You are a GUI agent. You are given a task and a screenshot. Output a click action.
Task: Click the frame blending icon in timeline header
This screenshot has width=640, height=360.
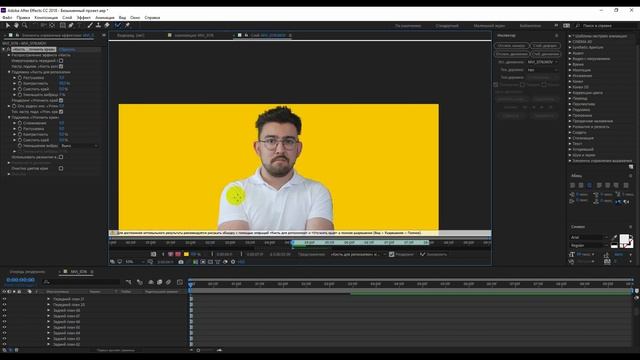pyautogui.click(x=160, y=282)
